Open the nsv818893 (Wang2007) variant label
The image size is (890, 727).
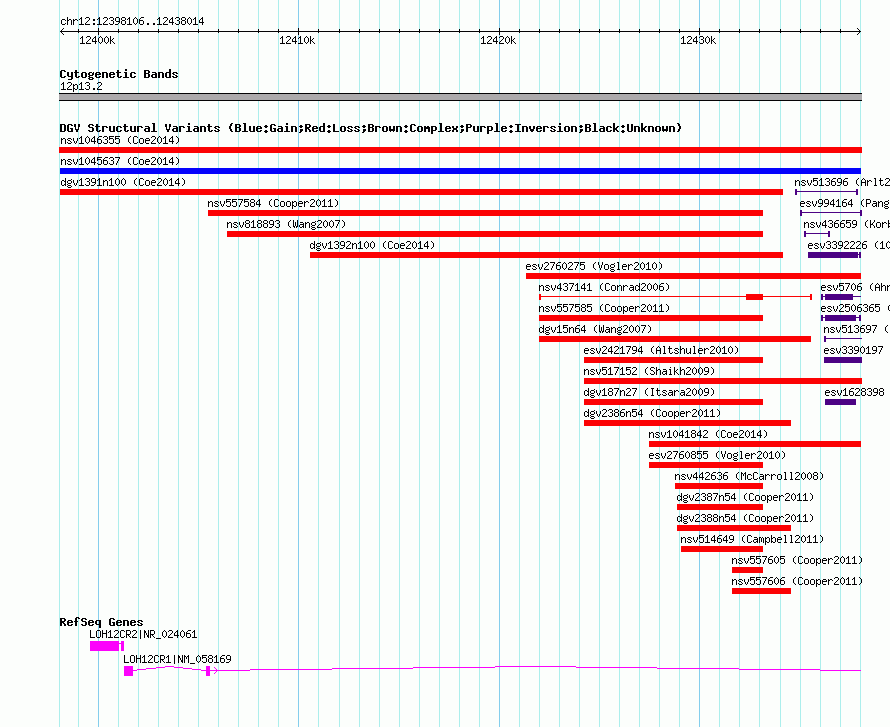[x=286, y=224]
